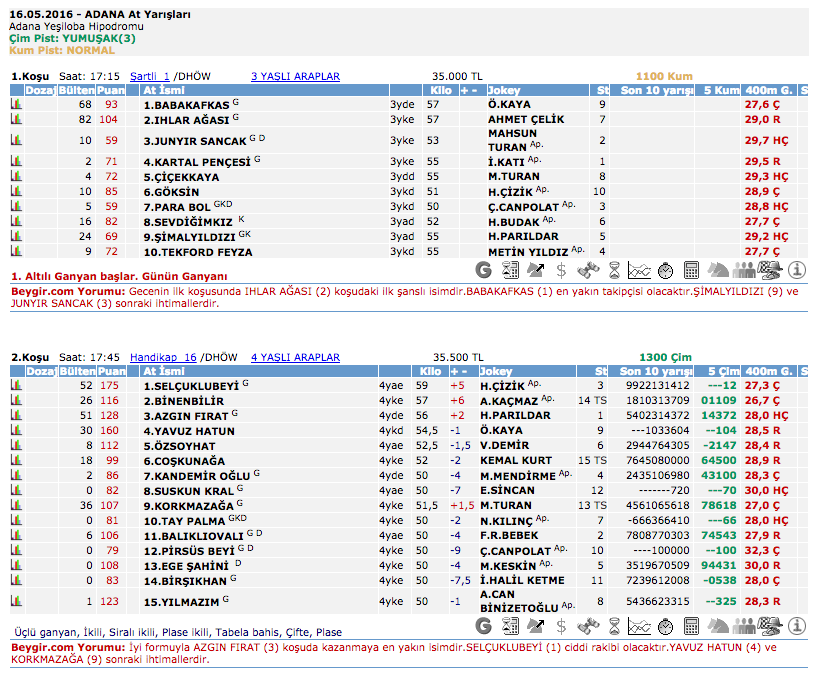Click the calculator icon in race 2 toolbar
The height and width of the screenshot is (677, 823).
click(691, 627)
